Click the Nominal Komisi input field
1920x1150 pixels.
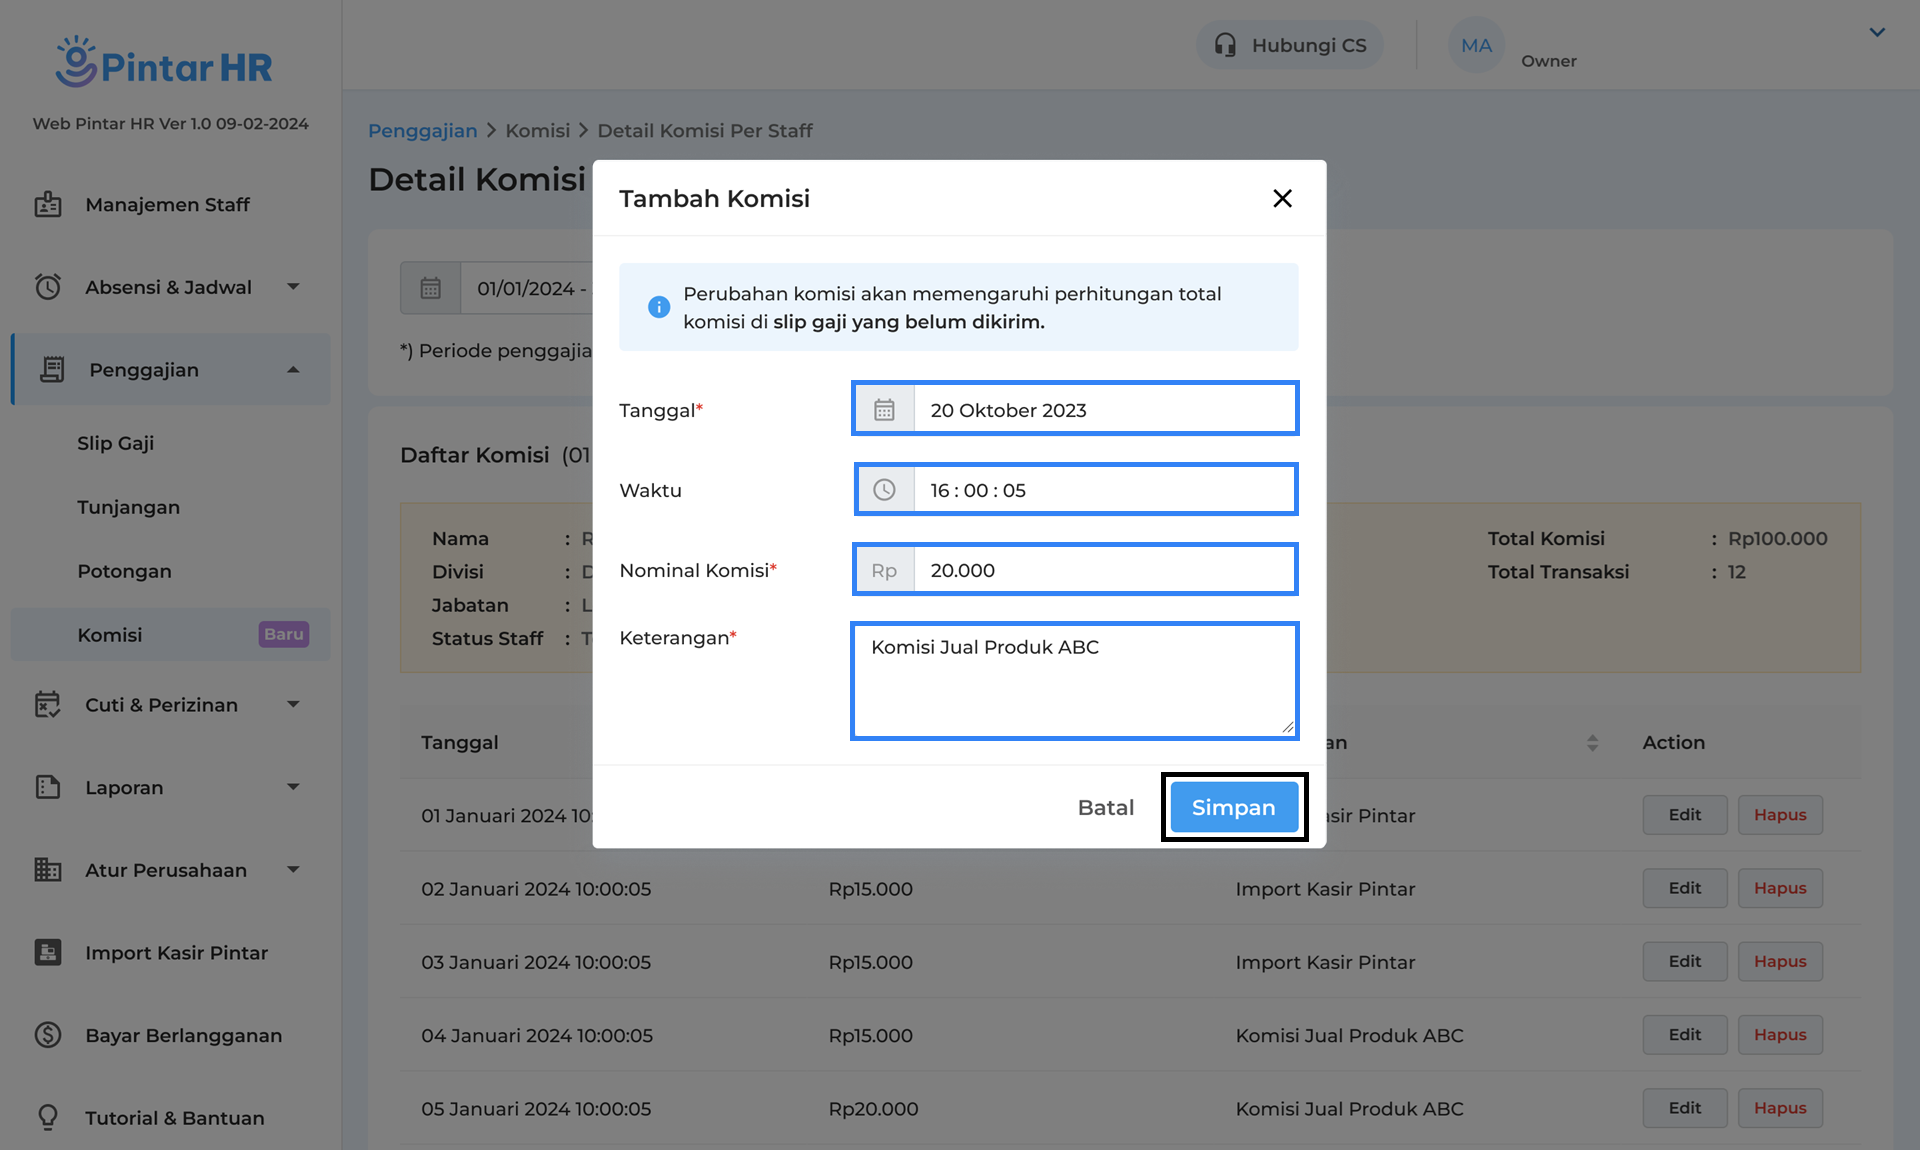[1104, 570]
